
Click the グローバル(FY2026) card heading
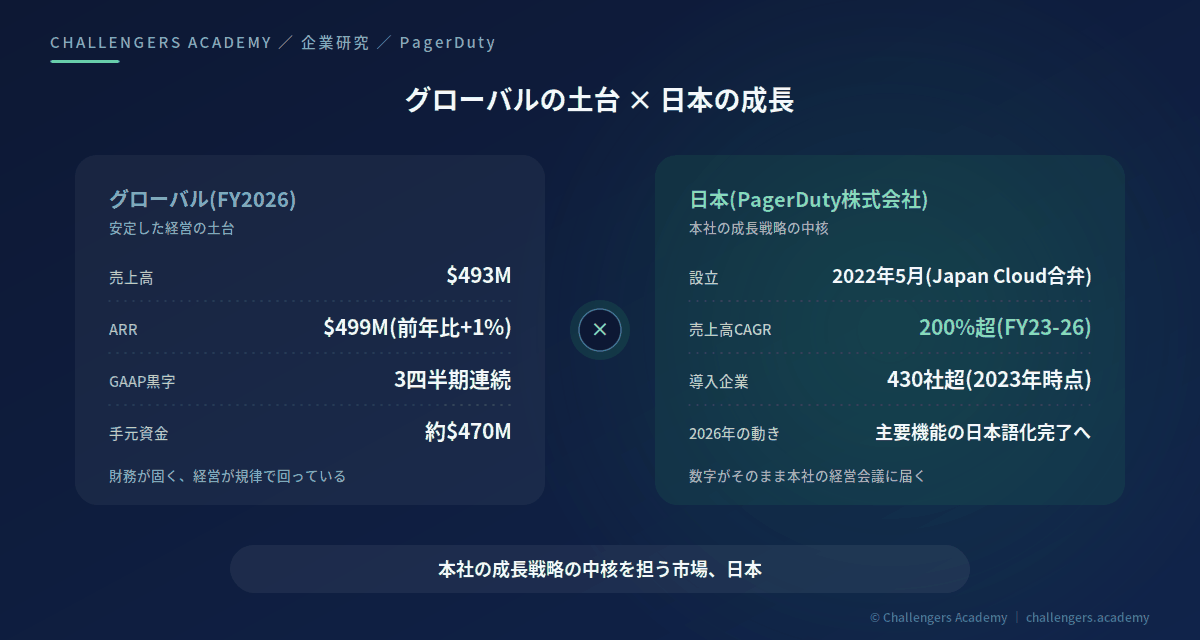coord(202,199)
